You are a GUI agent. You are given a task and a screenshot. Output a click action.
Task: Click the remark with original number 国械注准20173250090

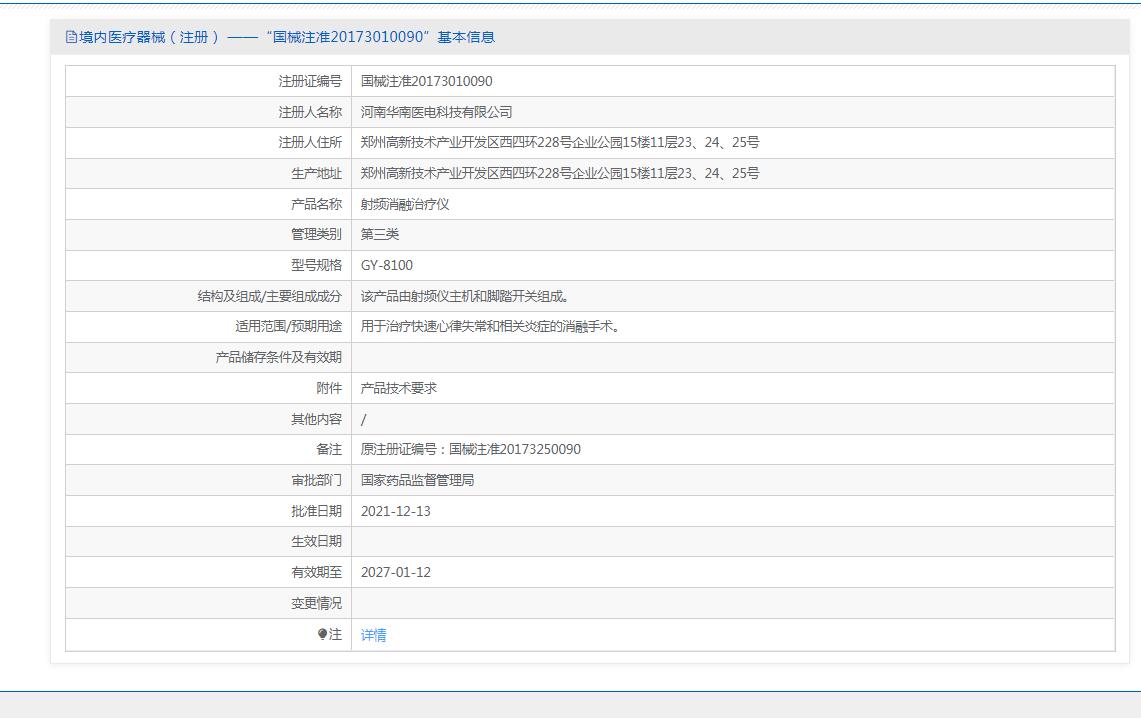[x=470, y=449]
